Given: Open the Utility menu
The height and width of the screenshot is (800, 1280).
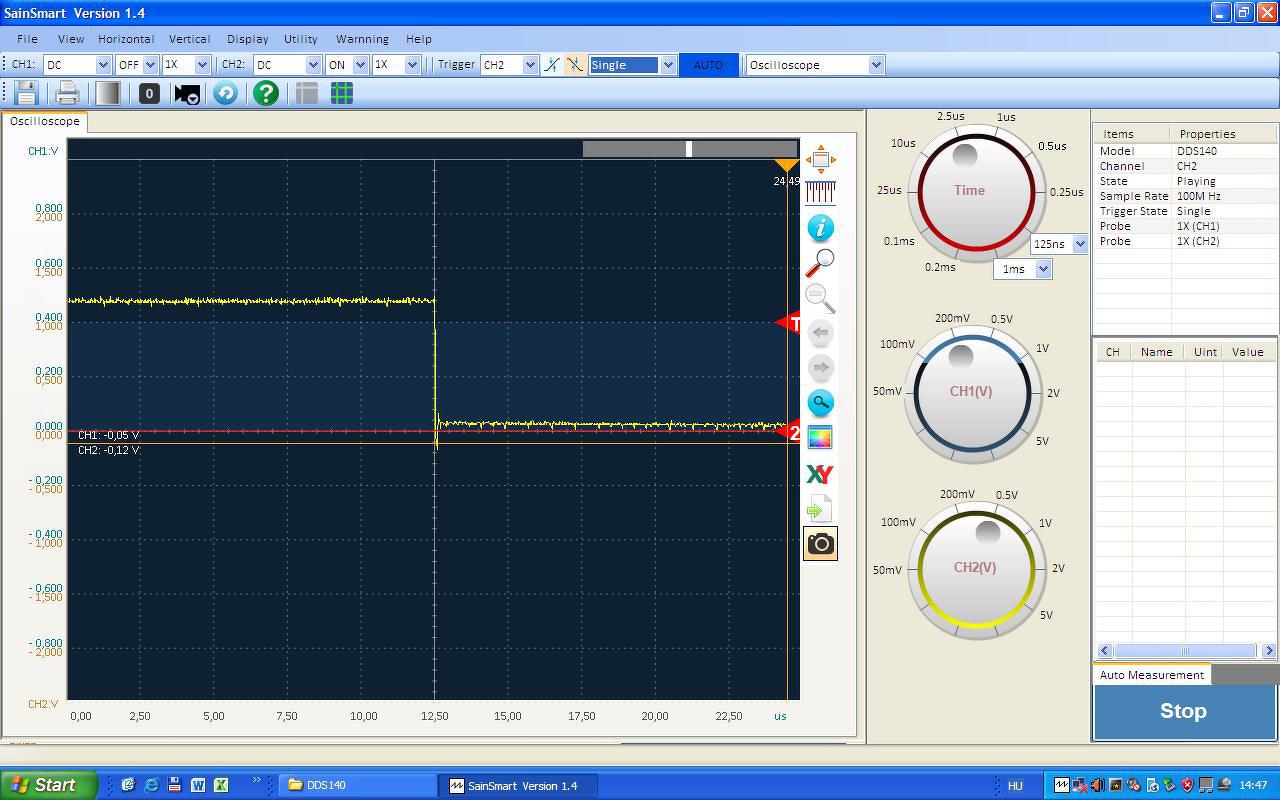Looking at the screenshot, I should tap(300, 39).
